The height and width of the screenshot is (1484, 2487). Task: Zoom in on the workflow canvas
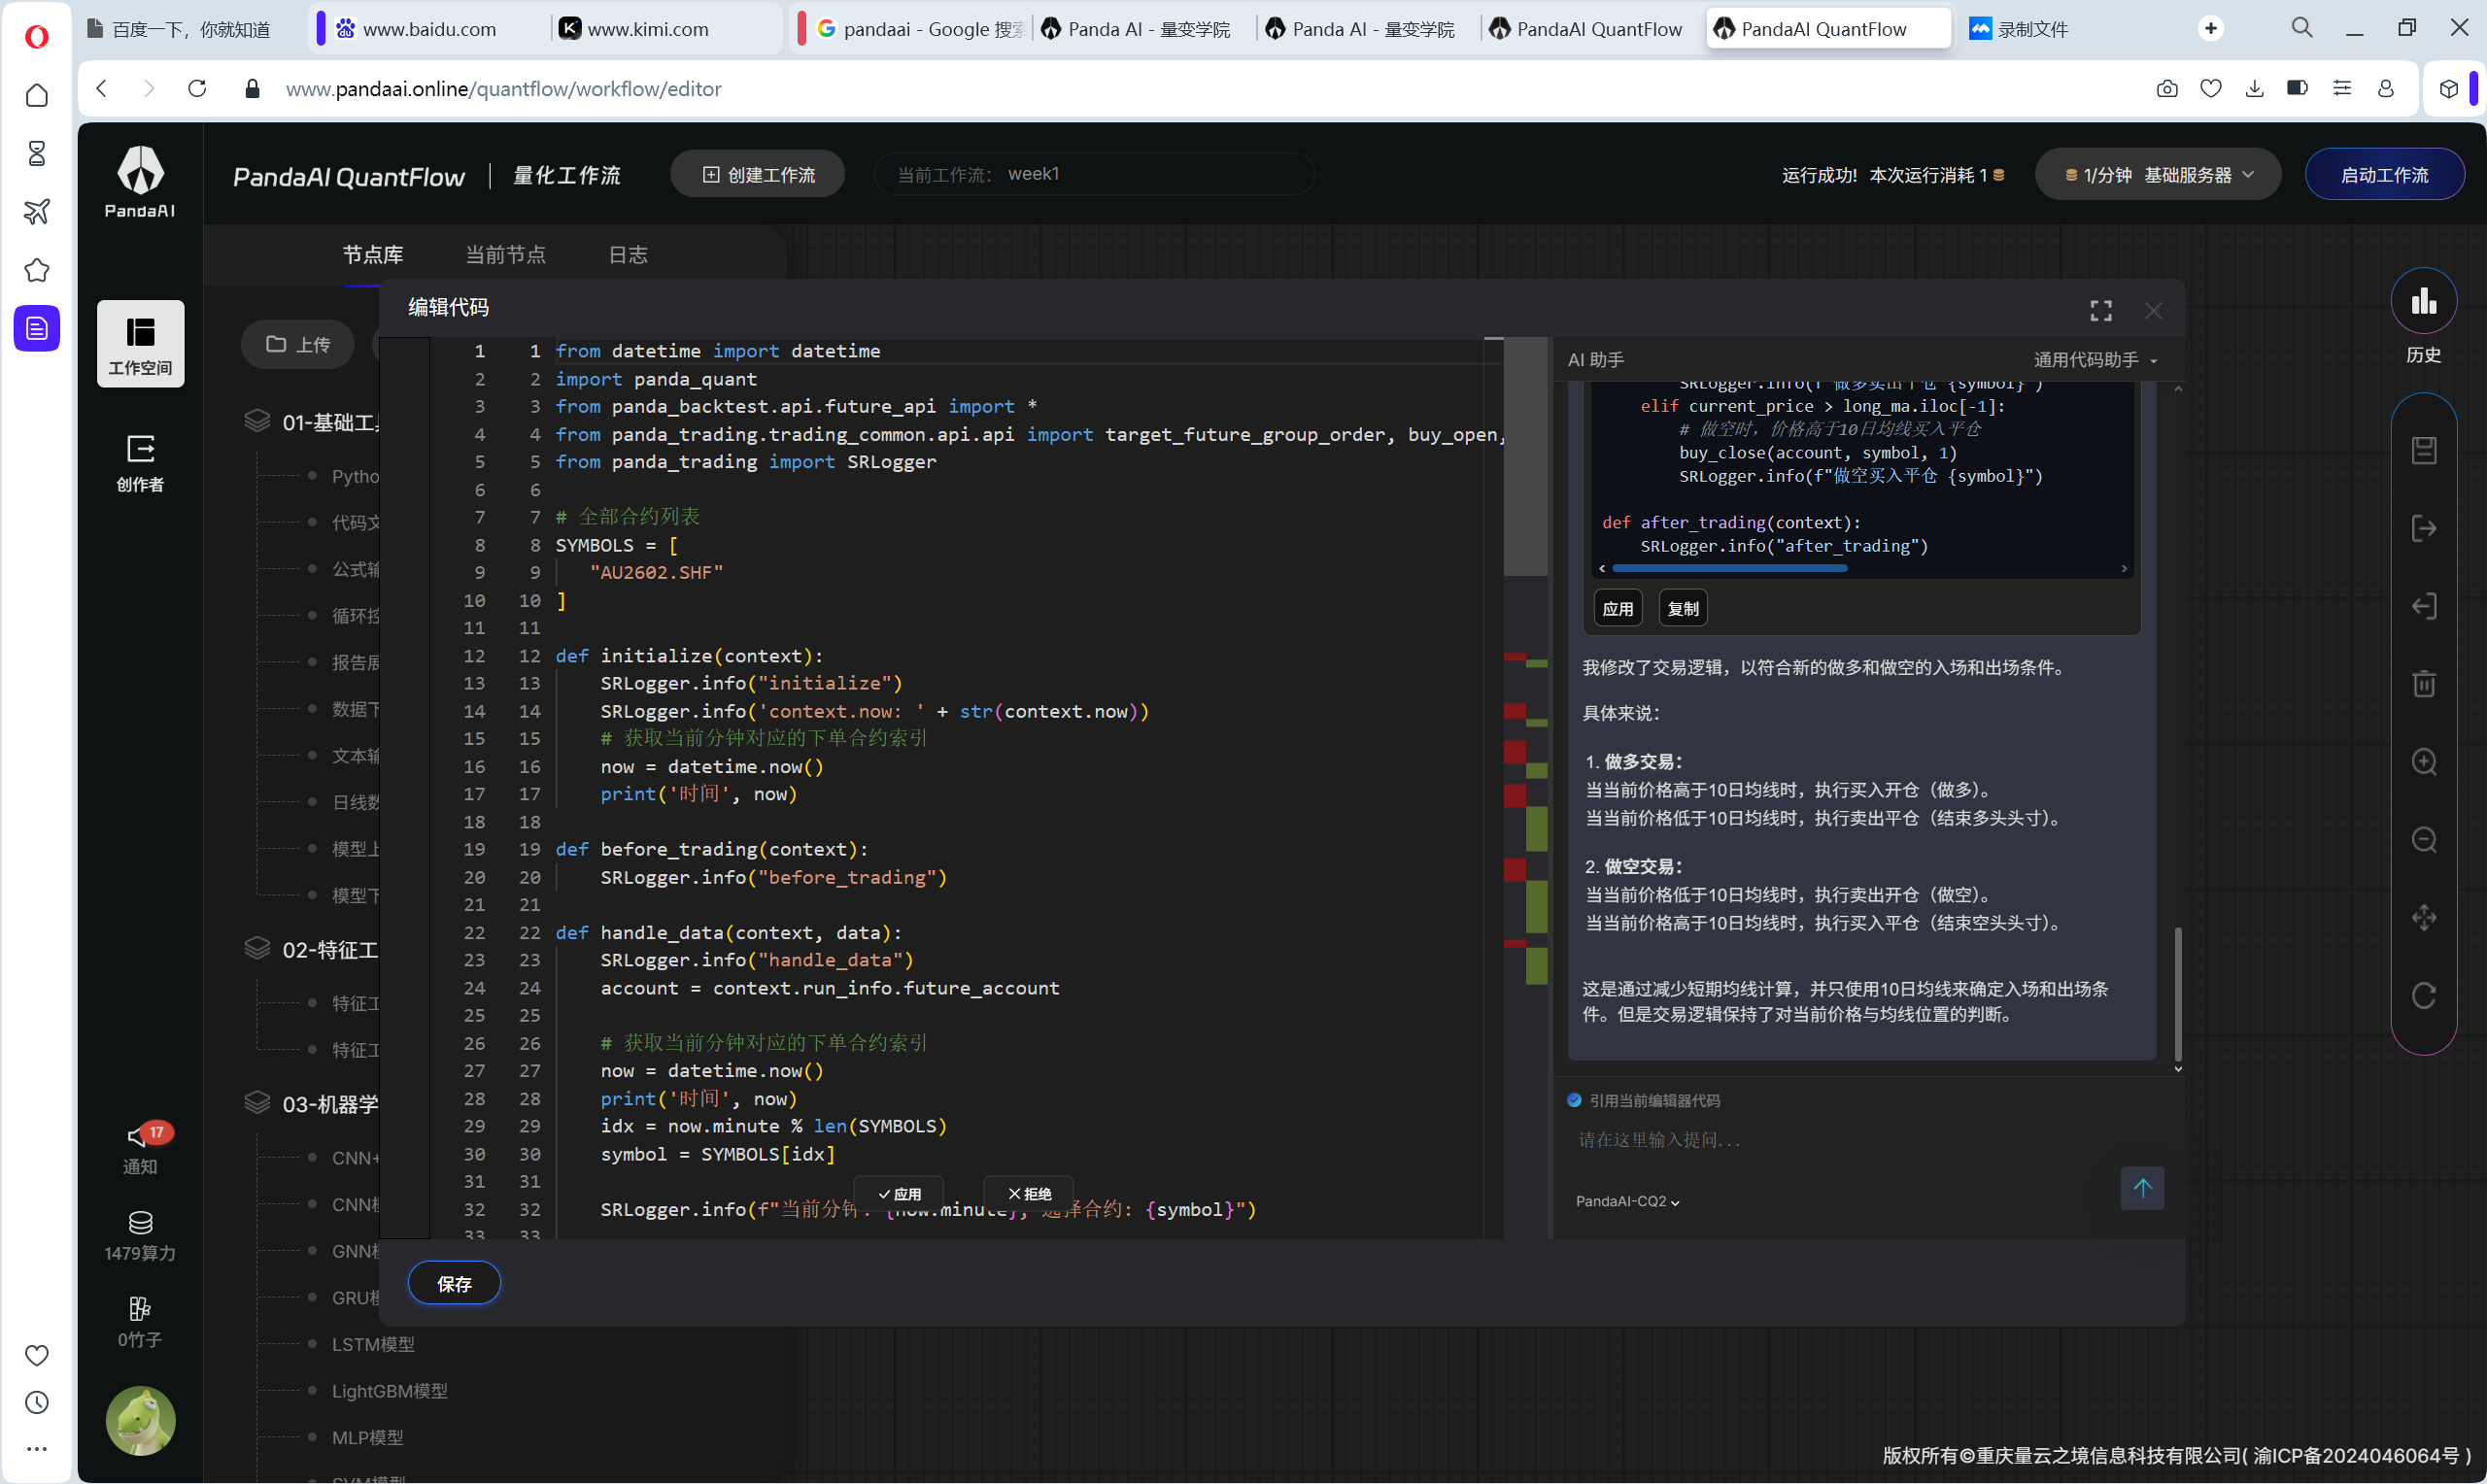point(2423,762)
